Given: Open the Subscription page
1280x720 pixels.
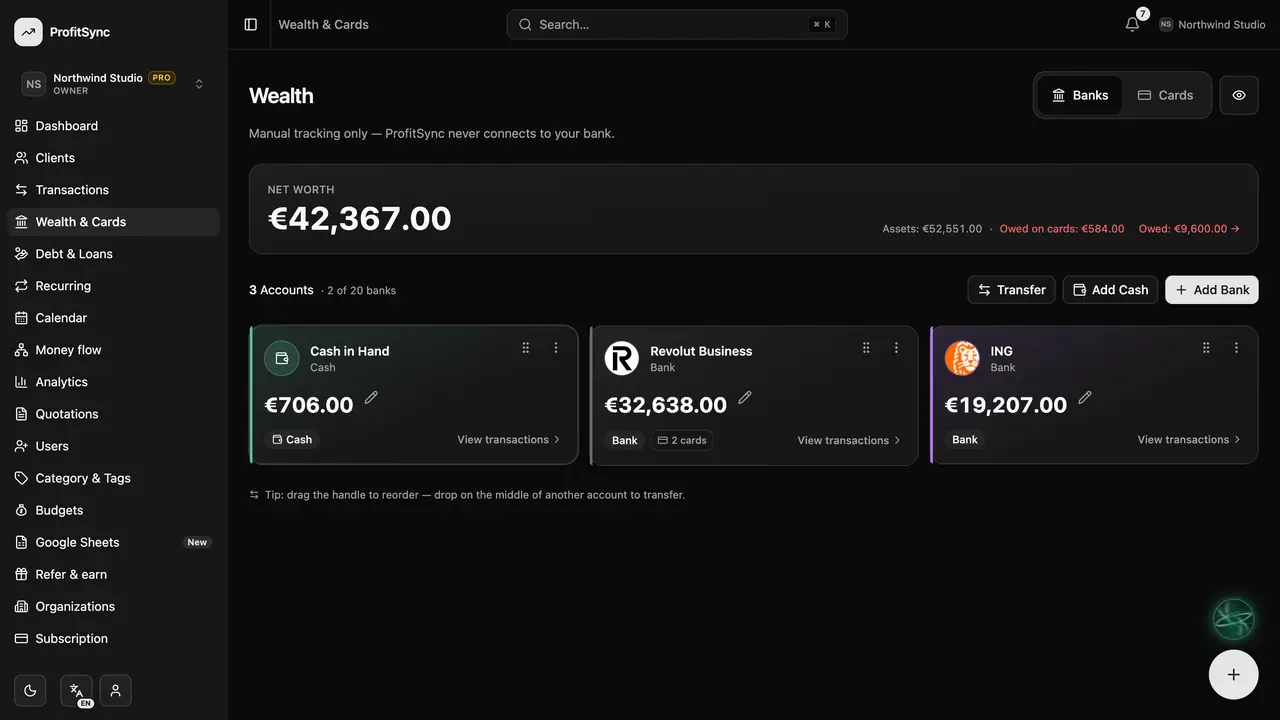Looking at the screenshot, I should pyautogui.click(x=114, y=638).
